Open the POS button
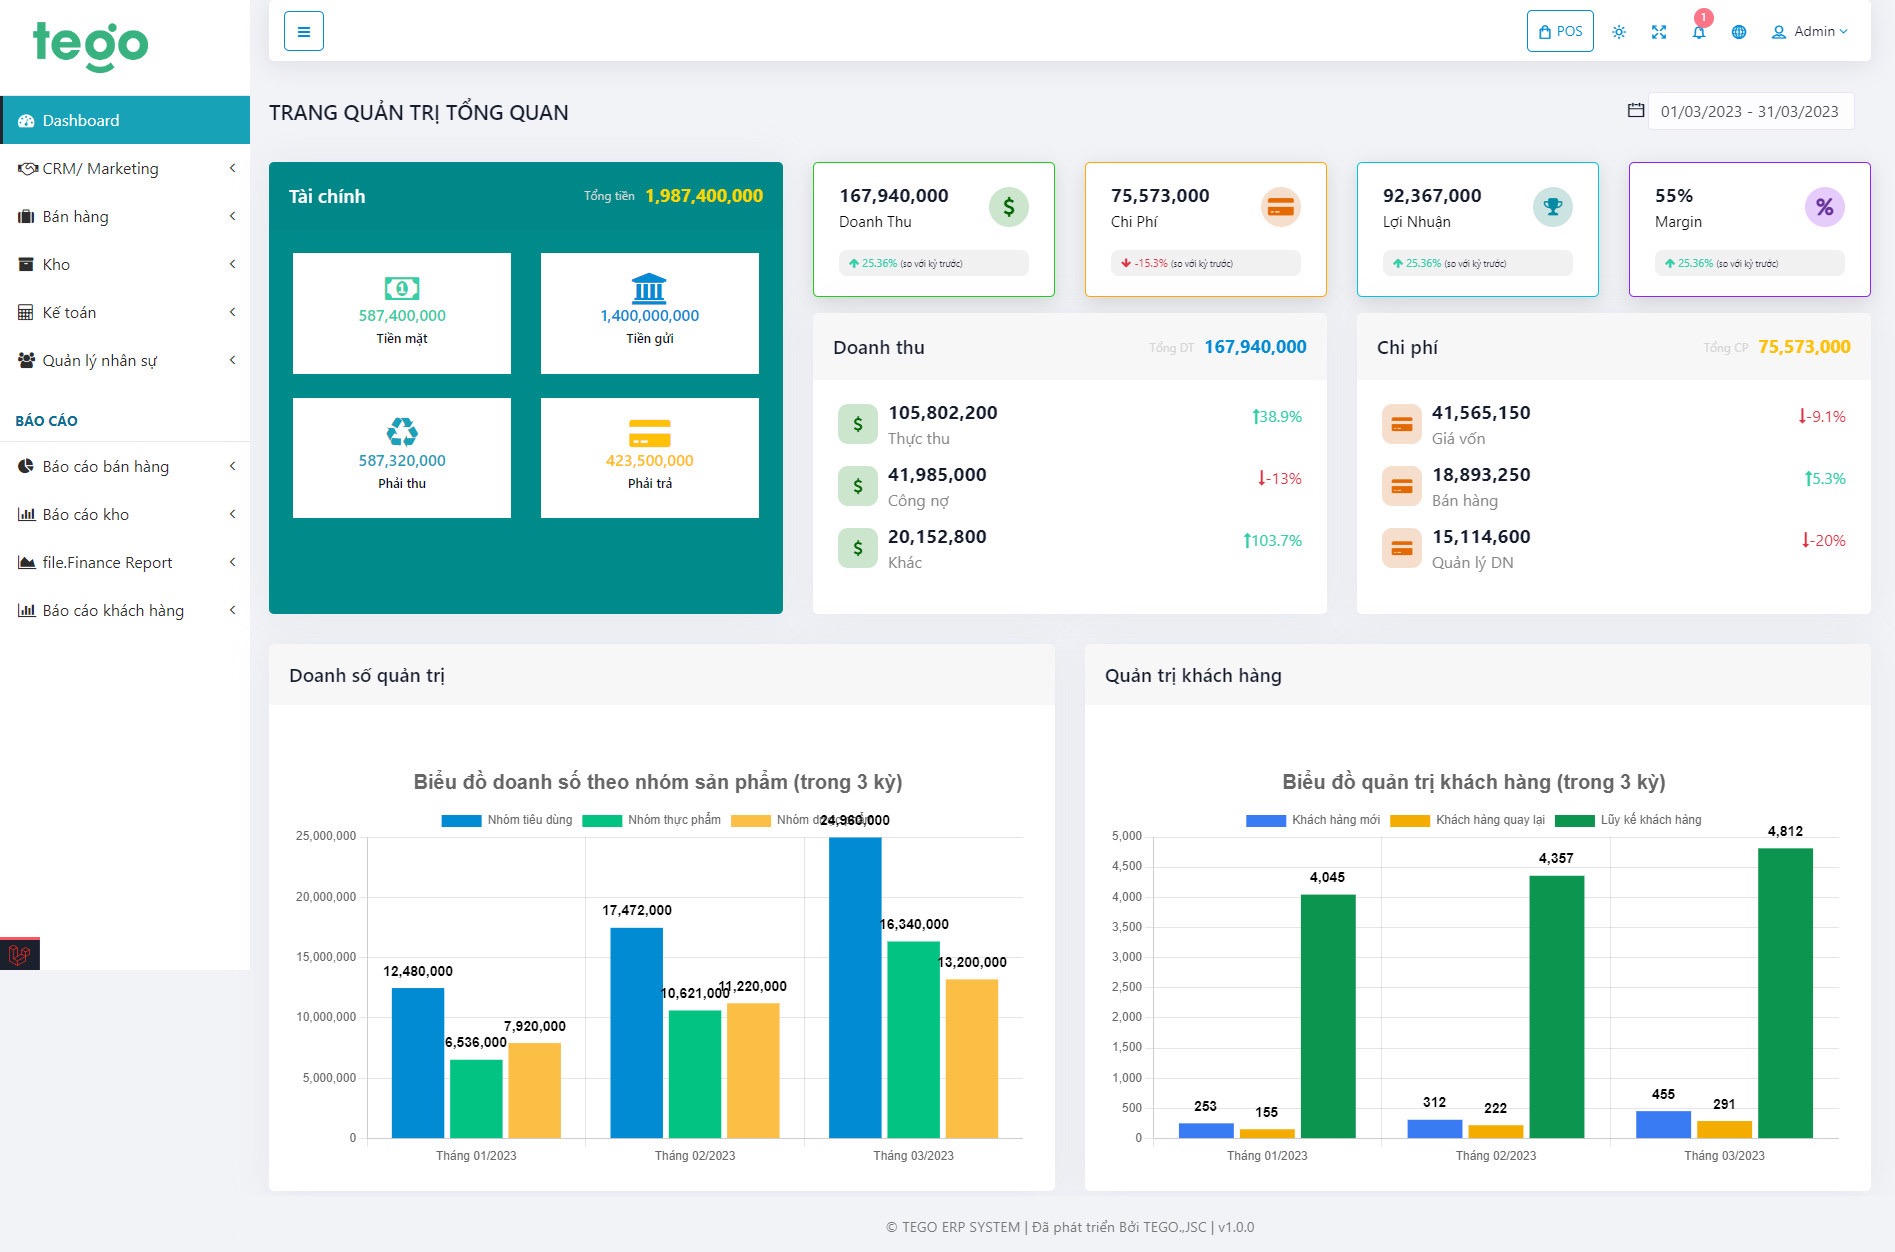 point(1560,31)
